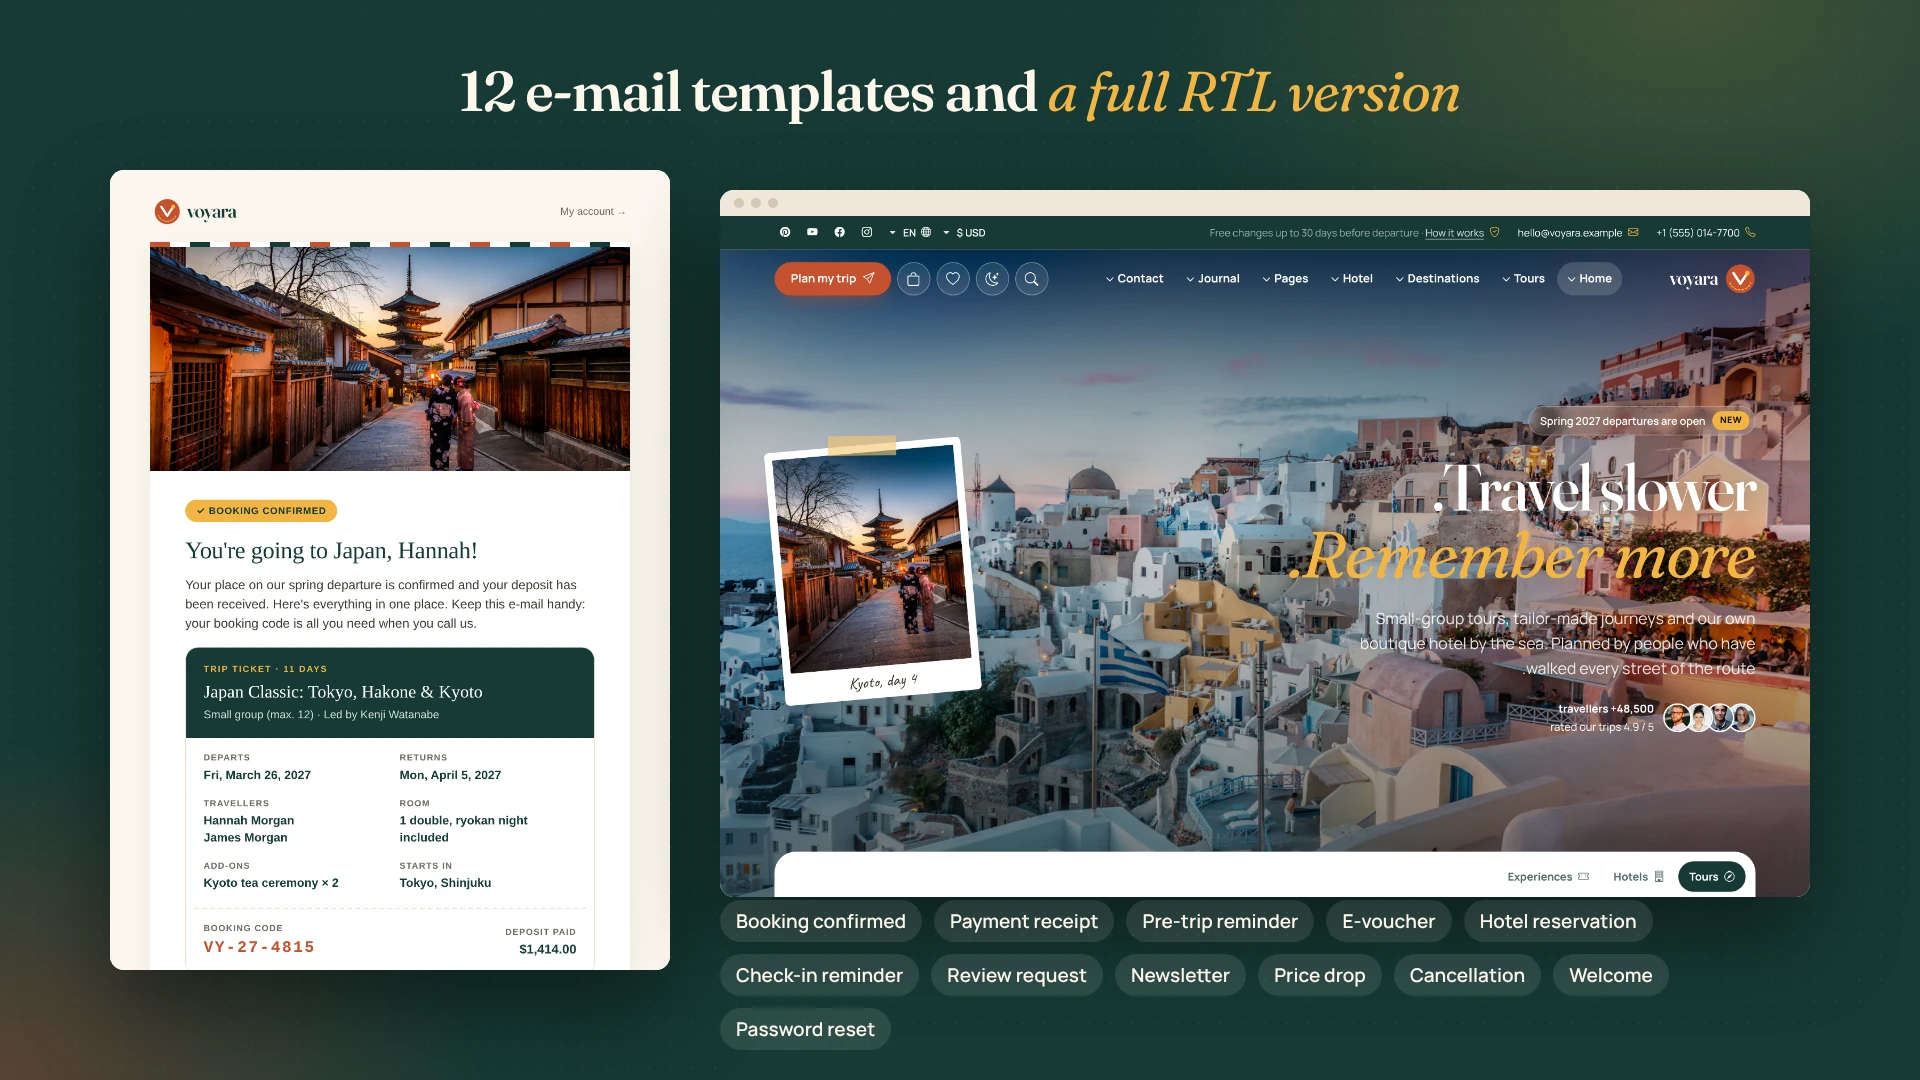
Task: Click the Check-in reminder template tag
Action: 819,975
